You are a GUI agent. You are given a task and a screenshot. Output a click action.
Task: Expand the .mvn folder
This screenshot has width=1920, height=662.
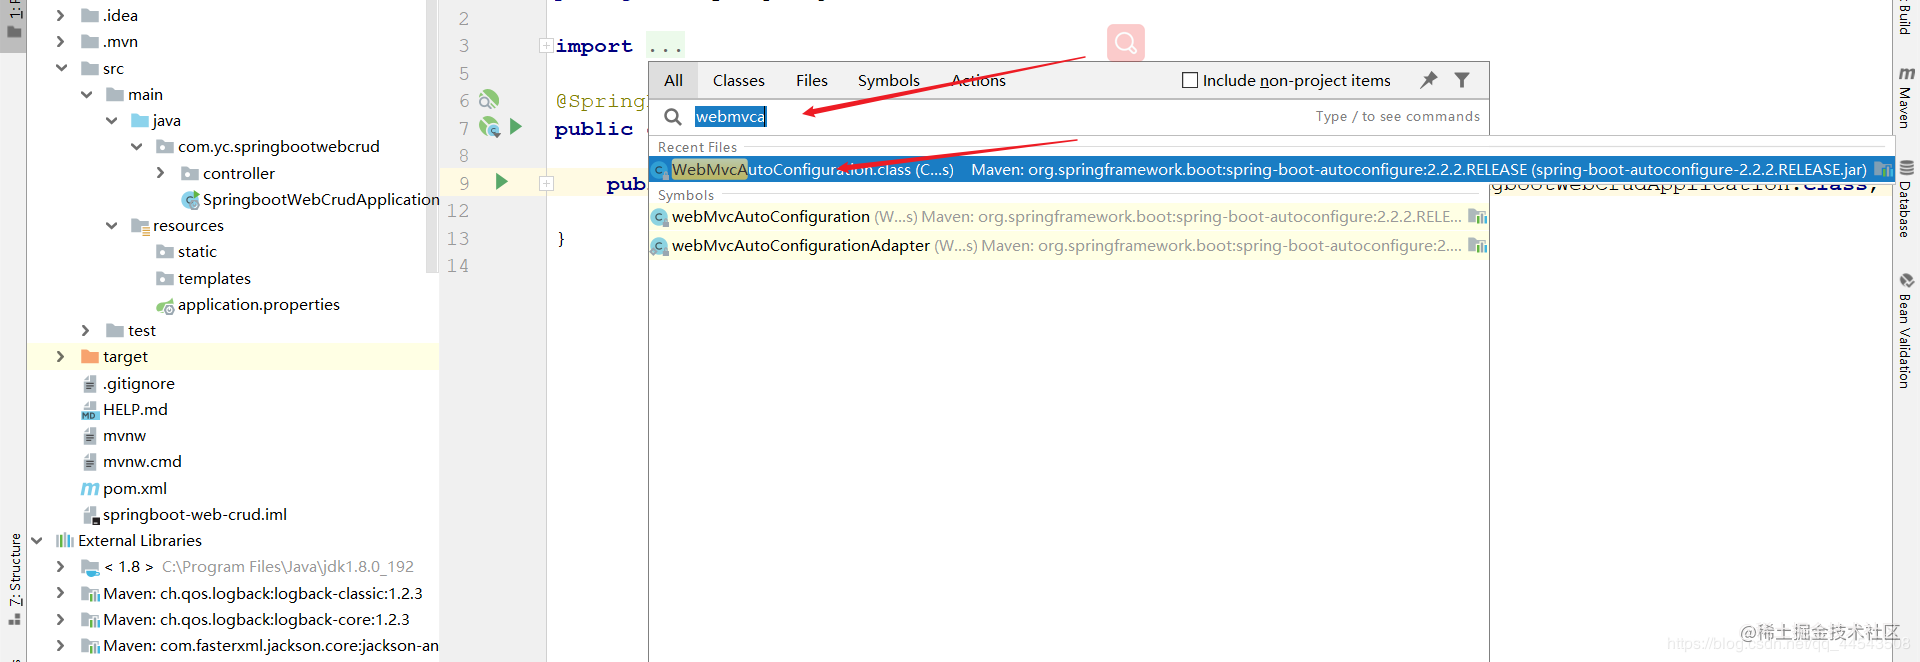[x=60, y=41]
